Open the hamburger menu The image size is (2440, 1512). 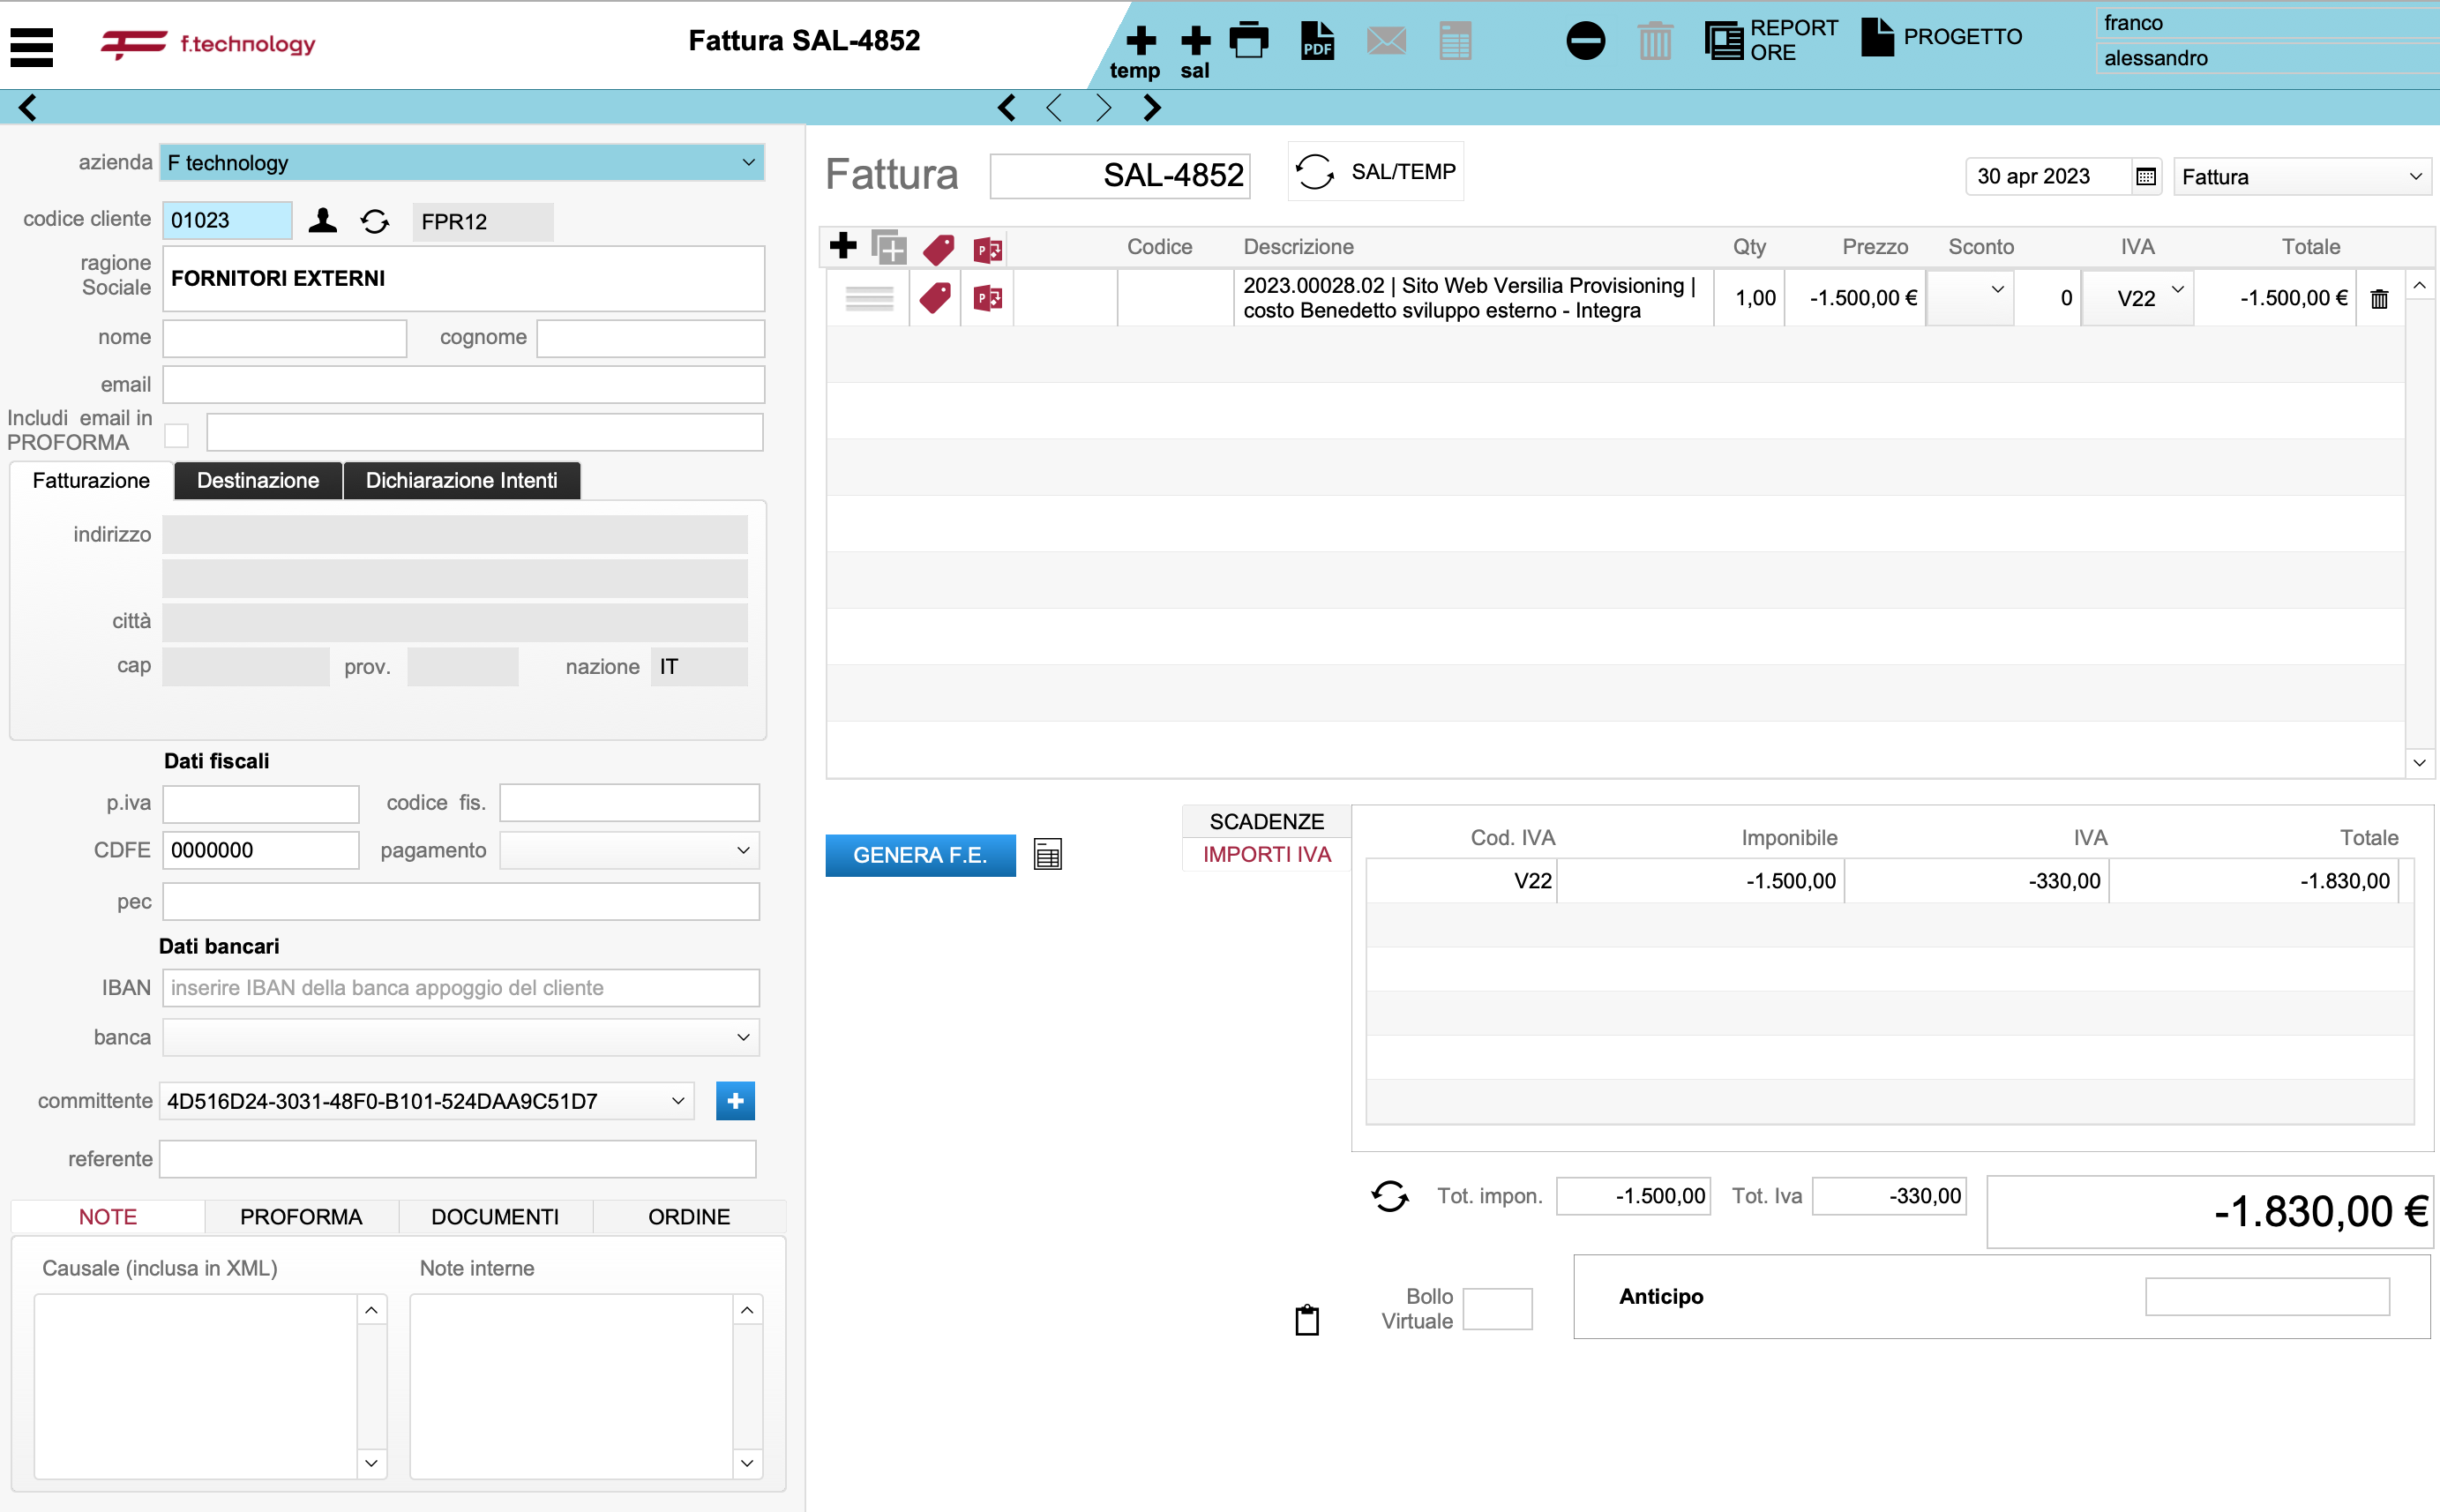pyautogui.click(x=31, y=46)
